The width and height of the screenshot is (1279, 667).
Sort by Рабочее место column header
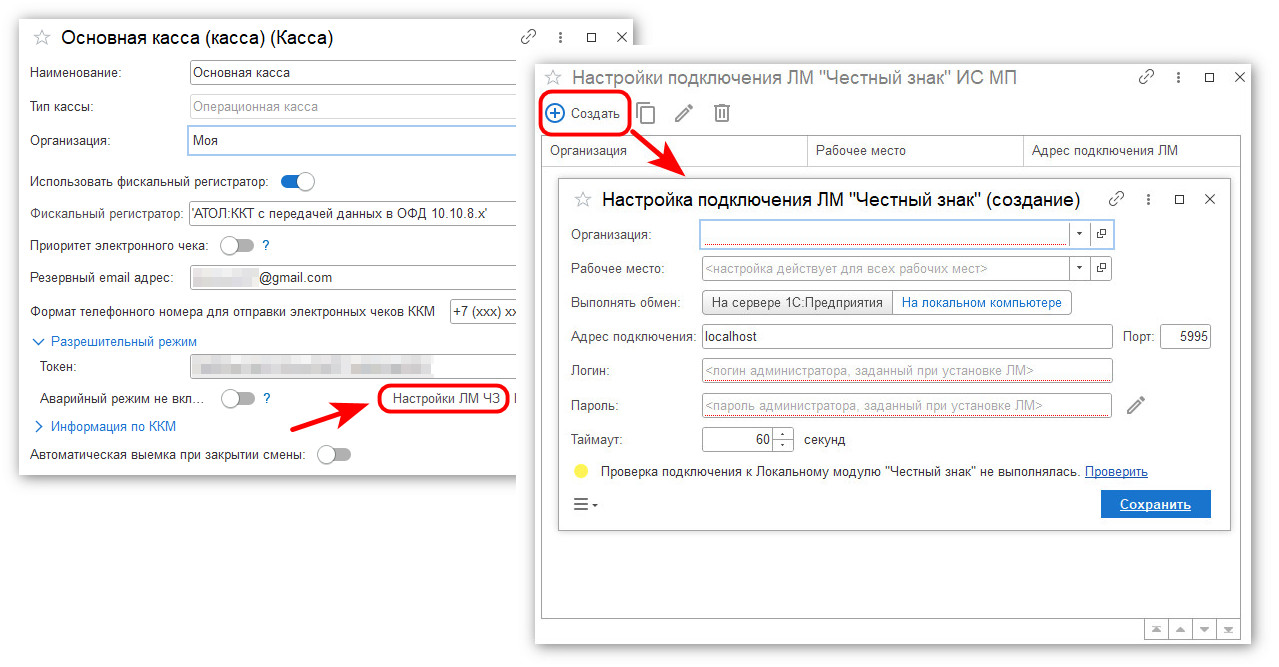(915, 150)
